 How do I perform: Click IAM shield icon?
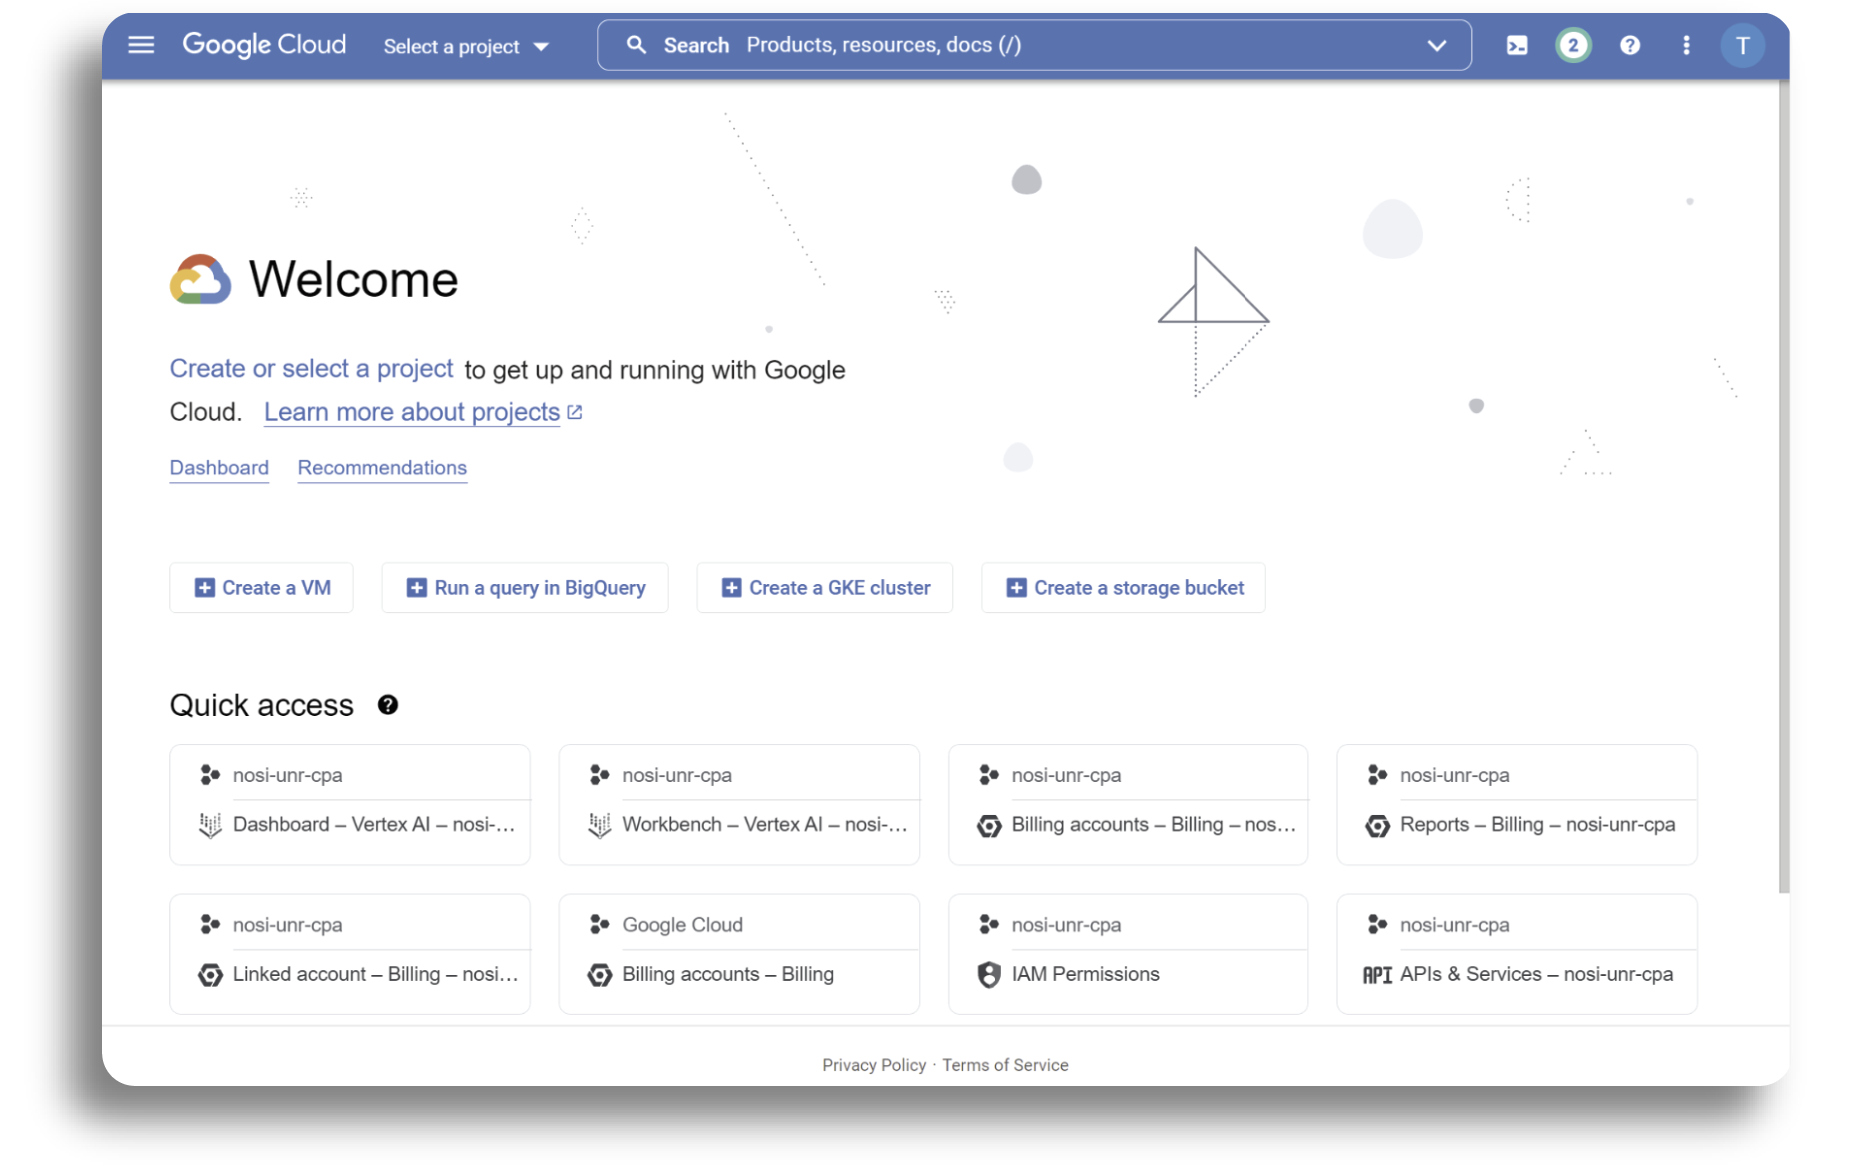(989, 975)
